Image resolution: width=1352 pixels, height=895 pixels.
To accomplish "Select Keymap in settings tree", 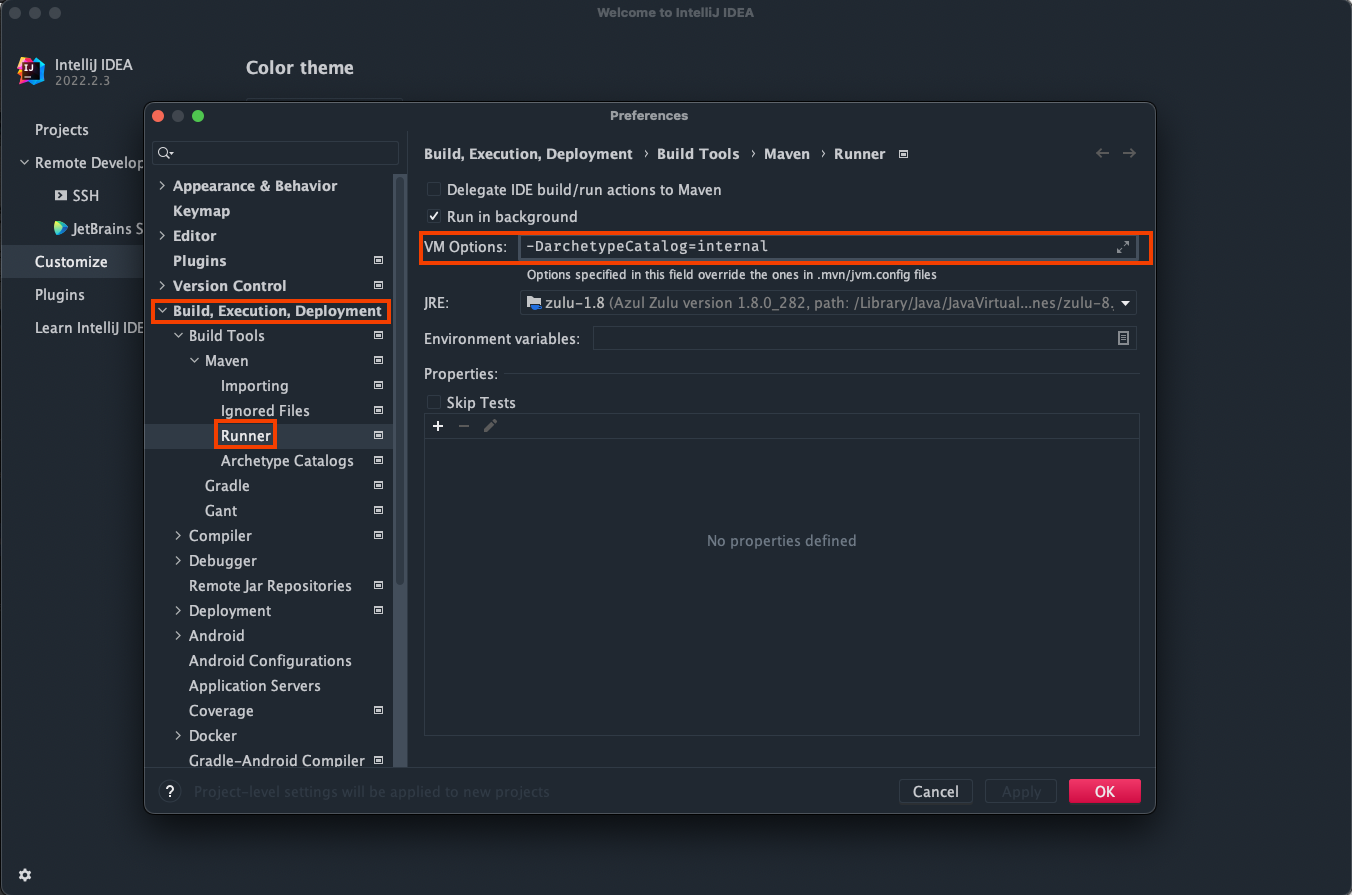I will pyautogui.click(x=201, y=211).
